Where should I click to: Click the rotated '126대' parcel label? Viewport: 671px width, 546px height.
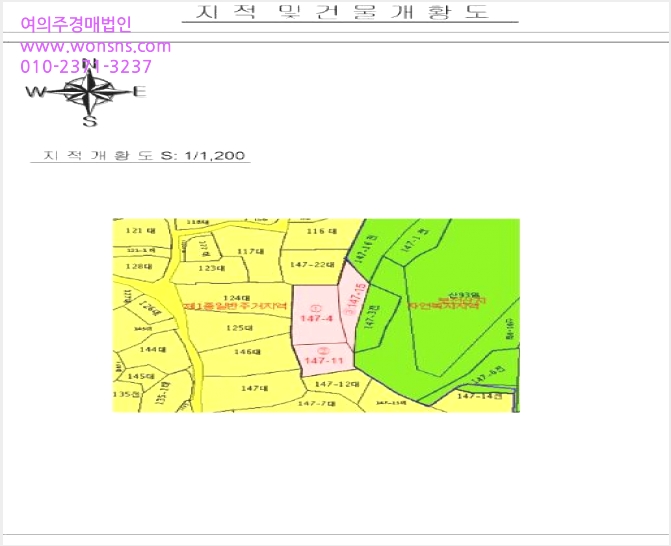pos(150,310)
